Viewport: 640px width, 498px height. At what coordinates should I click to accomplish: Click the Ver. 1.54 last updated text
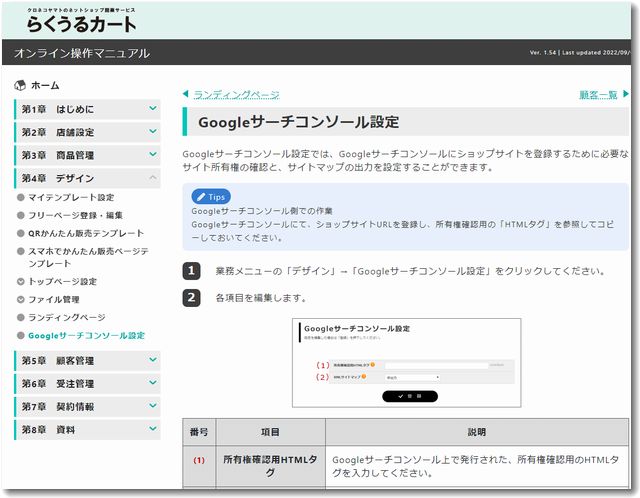click(580, 53)
